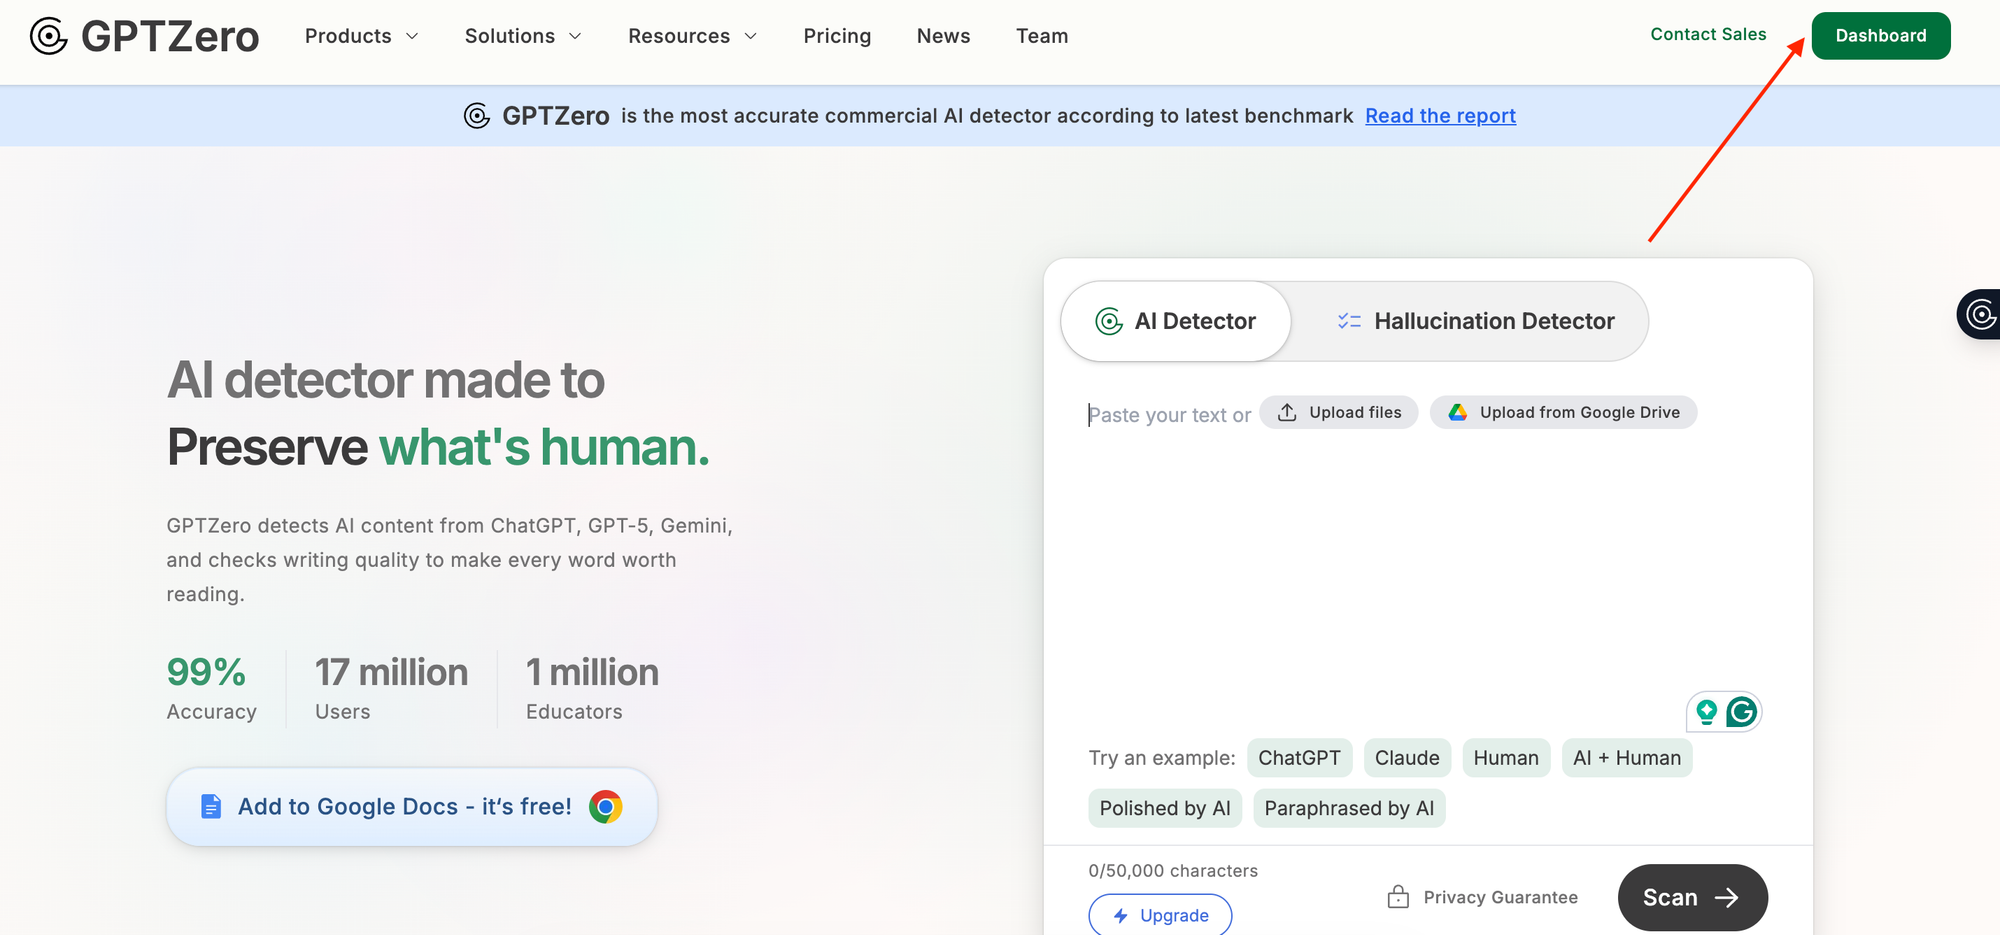Try the Polished by AI example
This screenshot has width=2000, height=935.
click(1165, 808)
